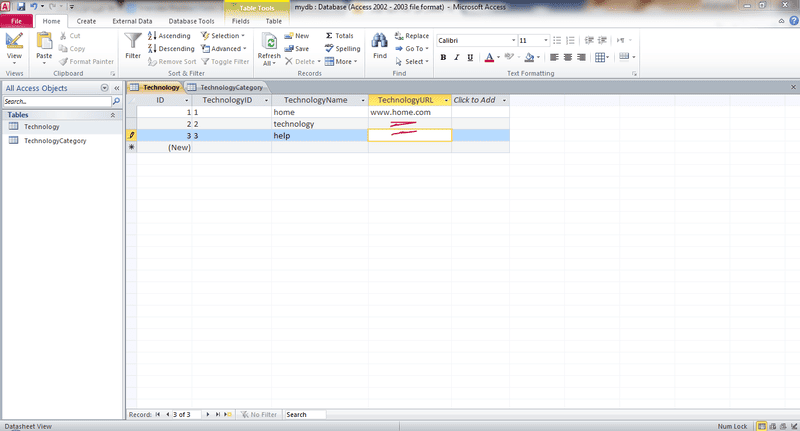The height and width of the screenshot is (431, 800).
Task: Open the Select dropdown in Find group
Action: point(412,61)
